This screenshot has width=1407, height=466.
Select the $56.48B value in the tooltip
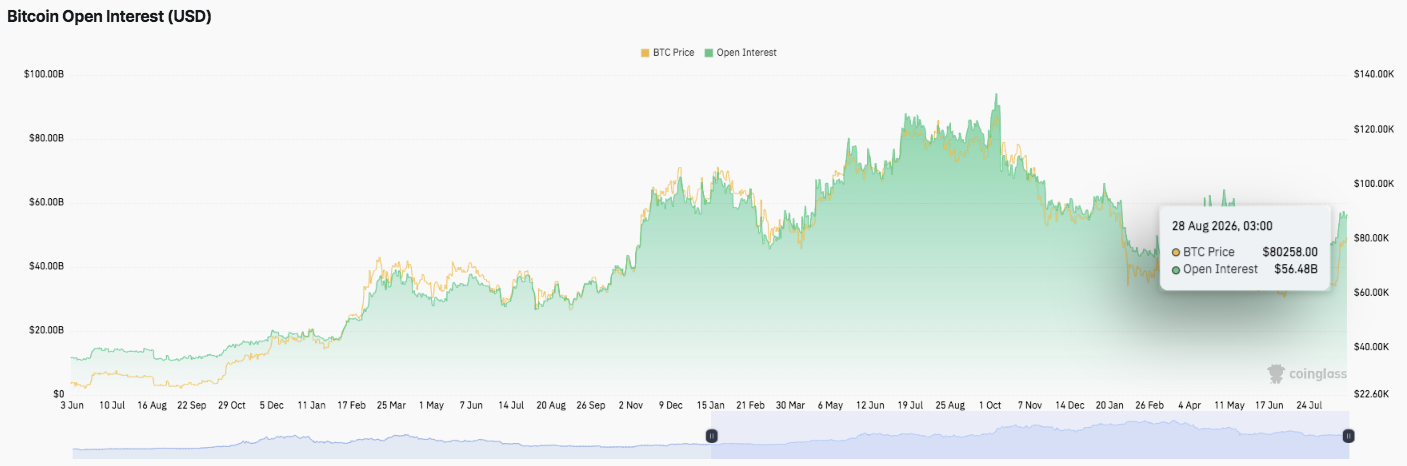[x=1296, y=269]
